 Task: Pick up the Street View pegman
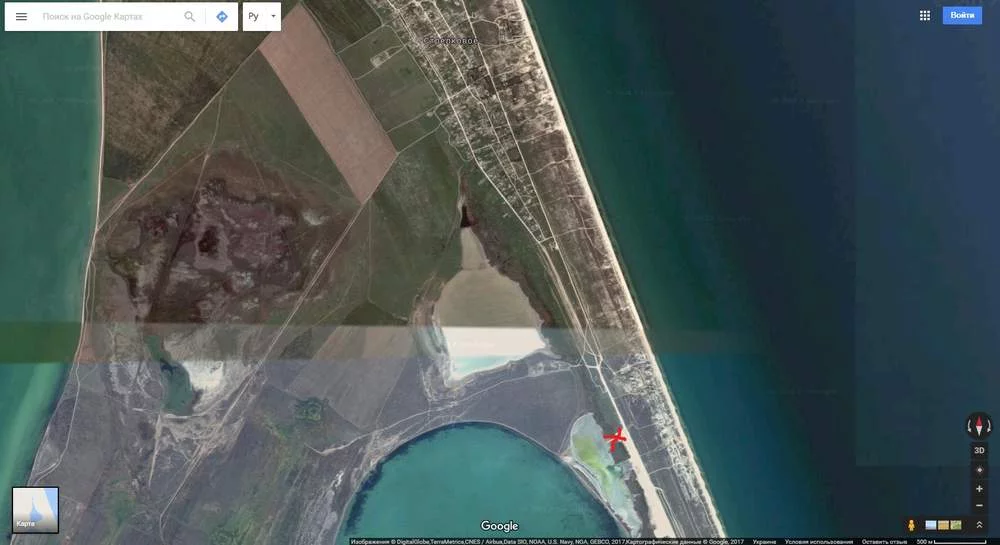[x=911, y=525]
